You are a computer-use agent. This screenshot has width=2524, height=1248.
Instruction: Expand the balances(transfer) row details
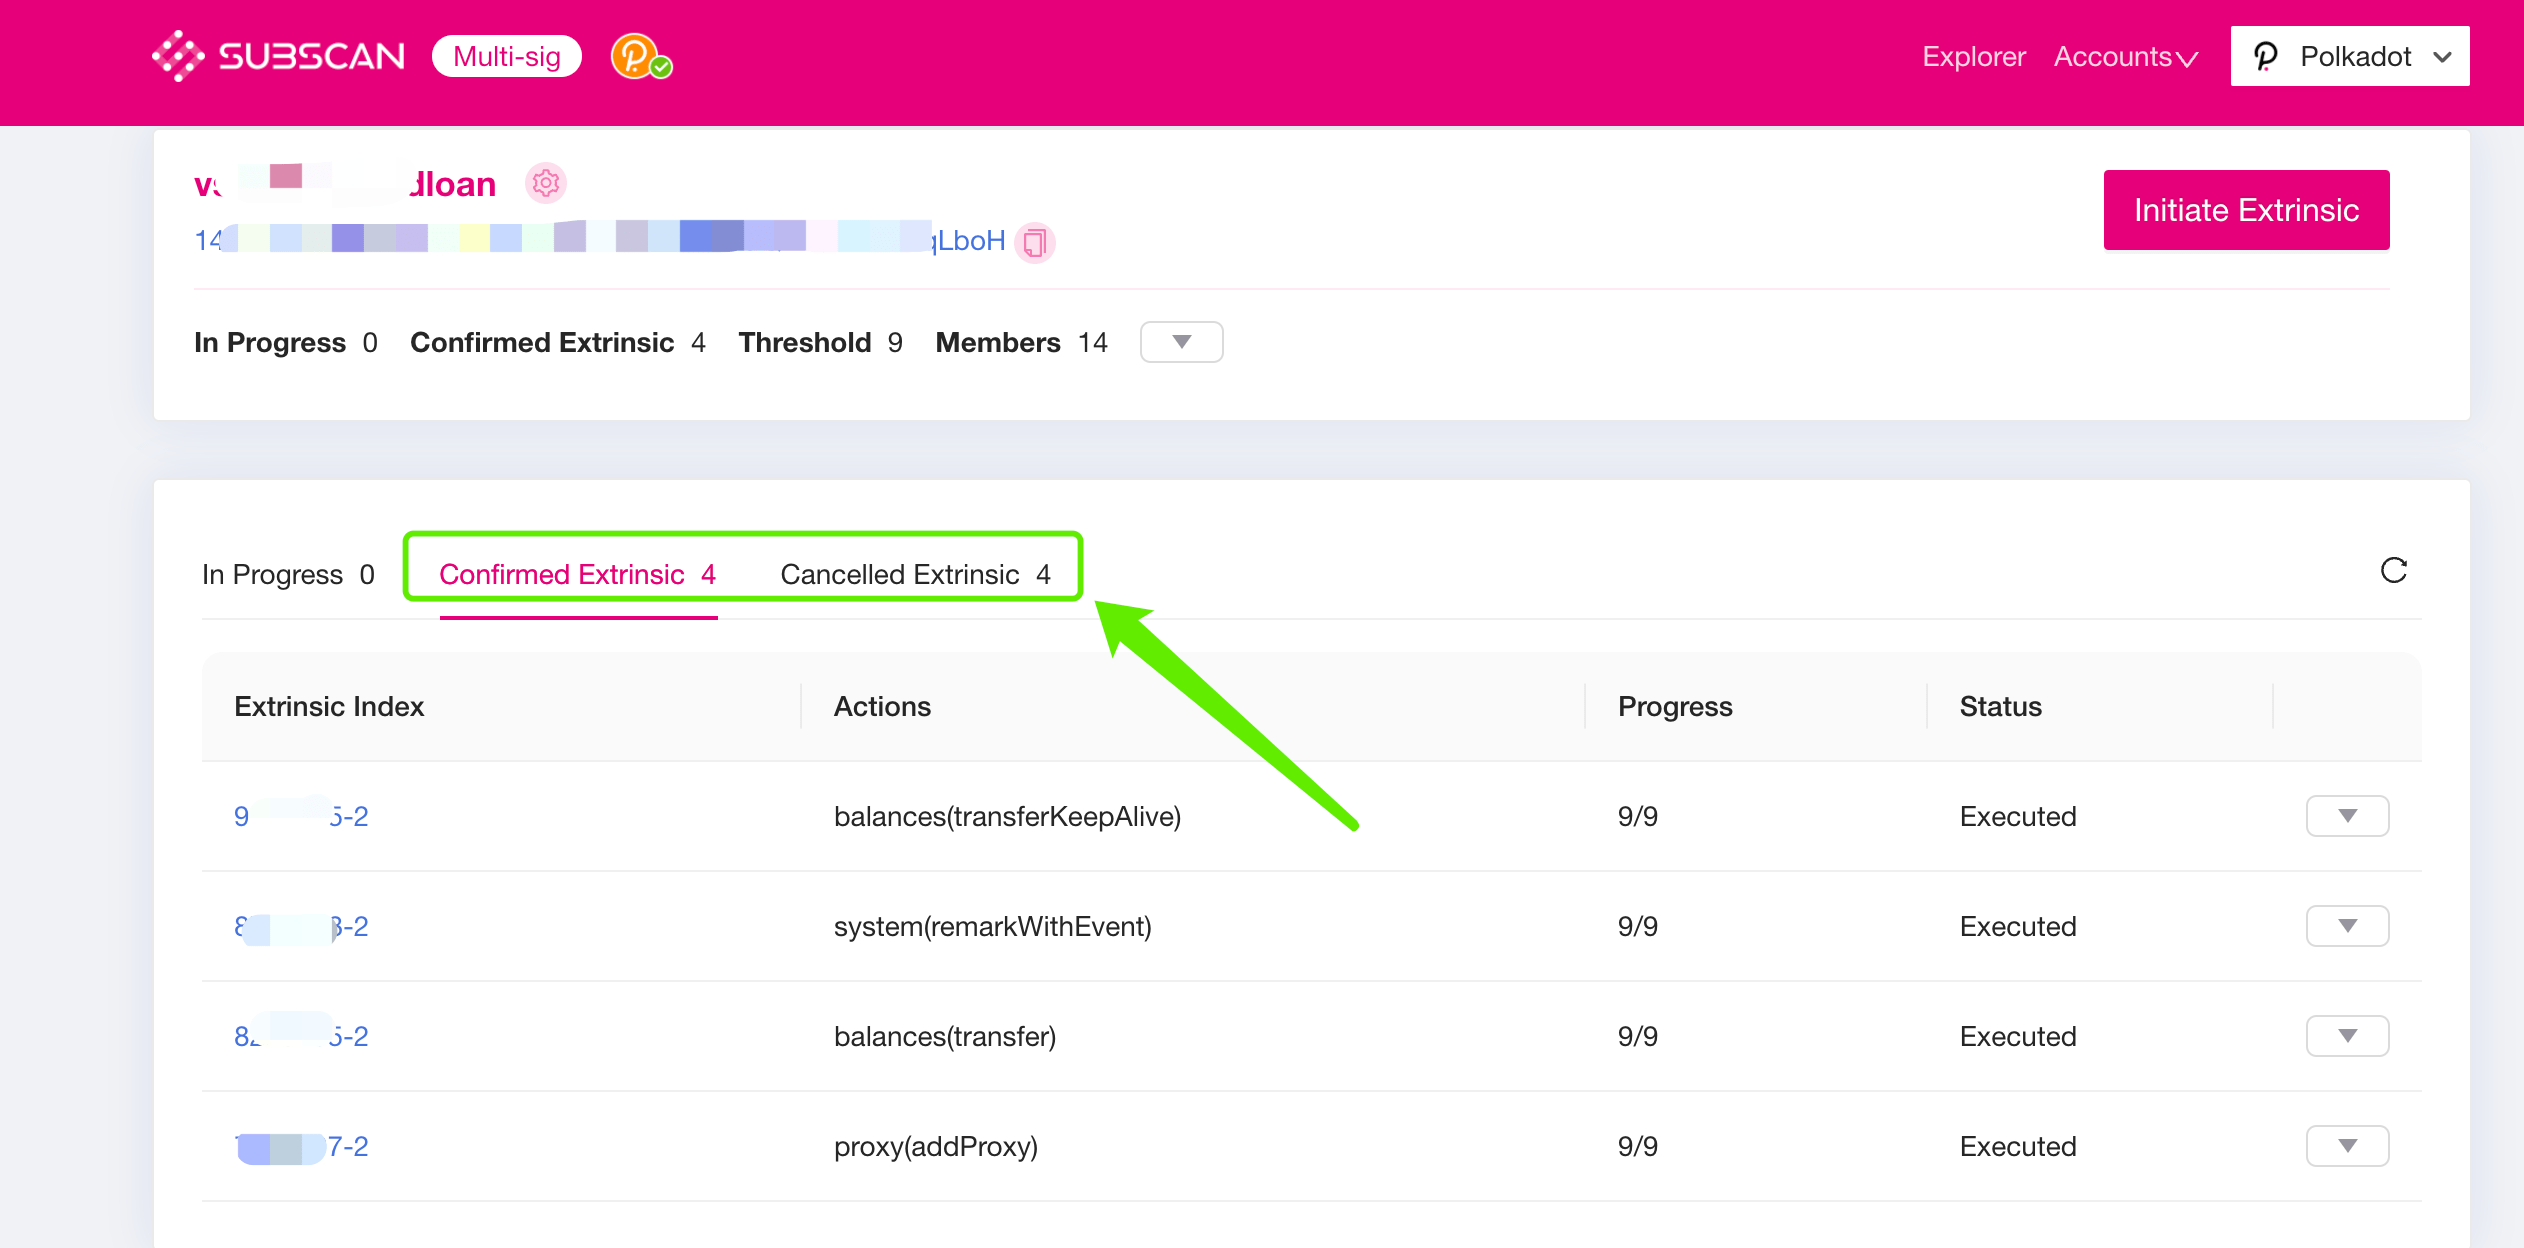click(x=2347, y=1036)
